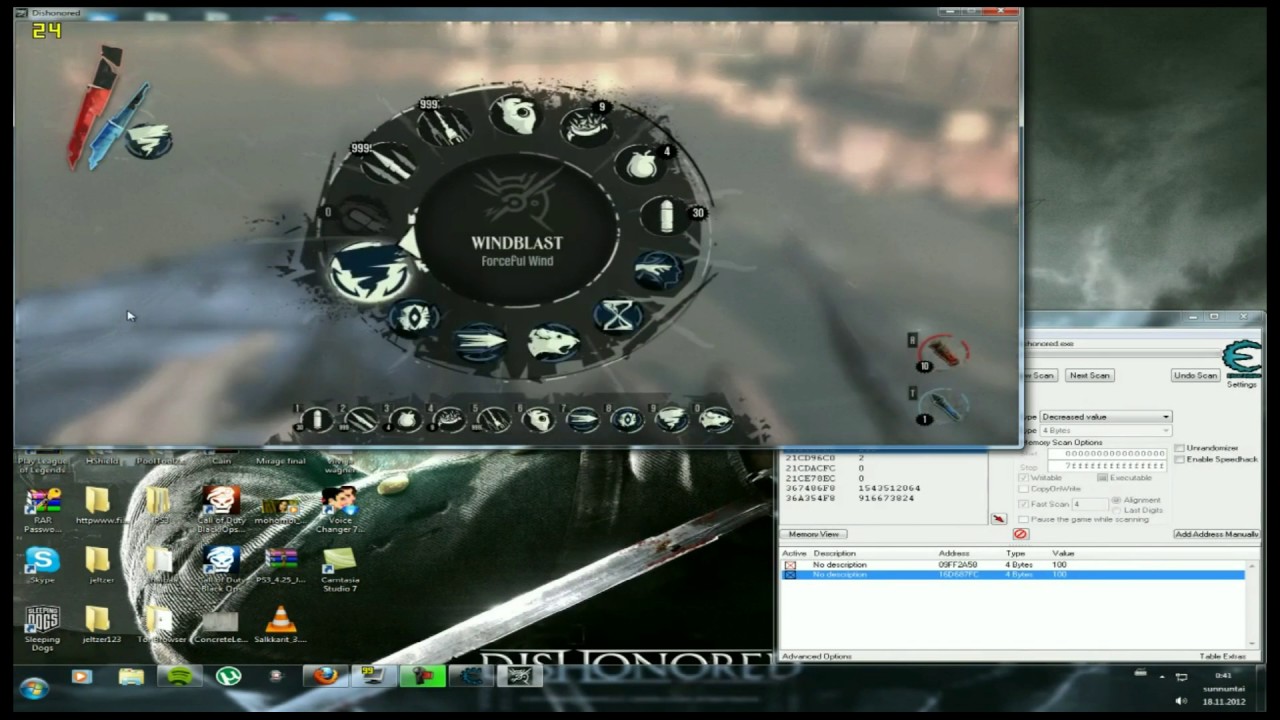The height and width of the screenshot is (720, 1280).
Task: Toggle the Writable checkbox
Action: point(1023,478)
